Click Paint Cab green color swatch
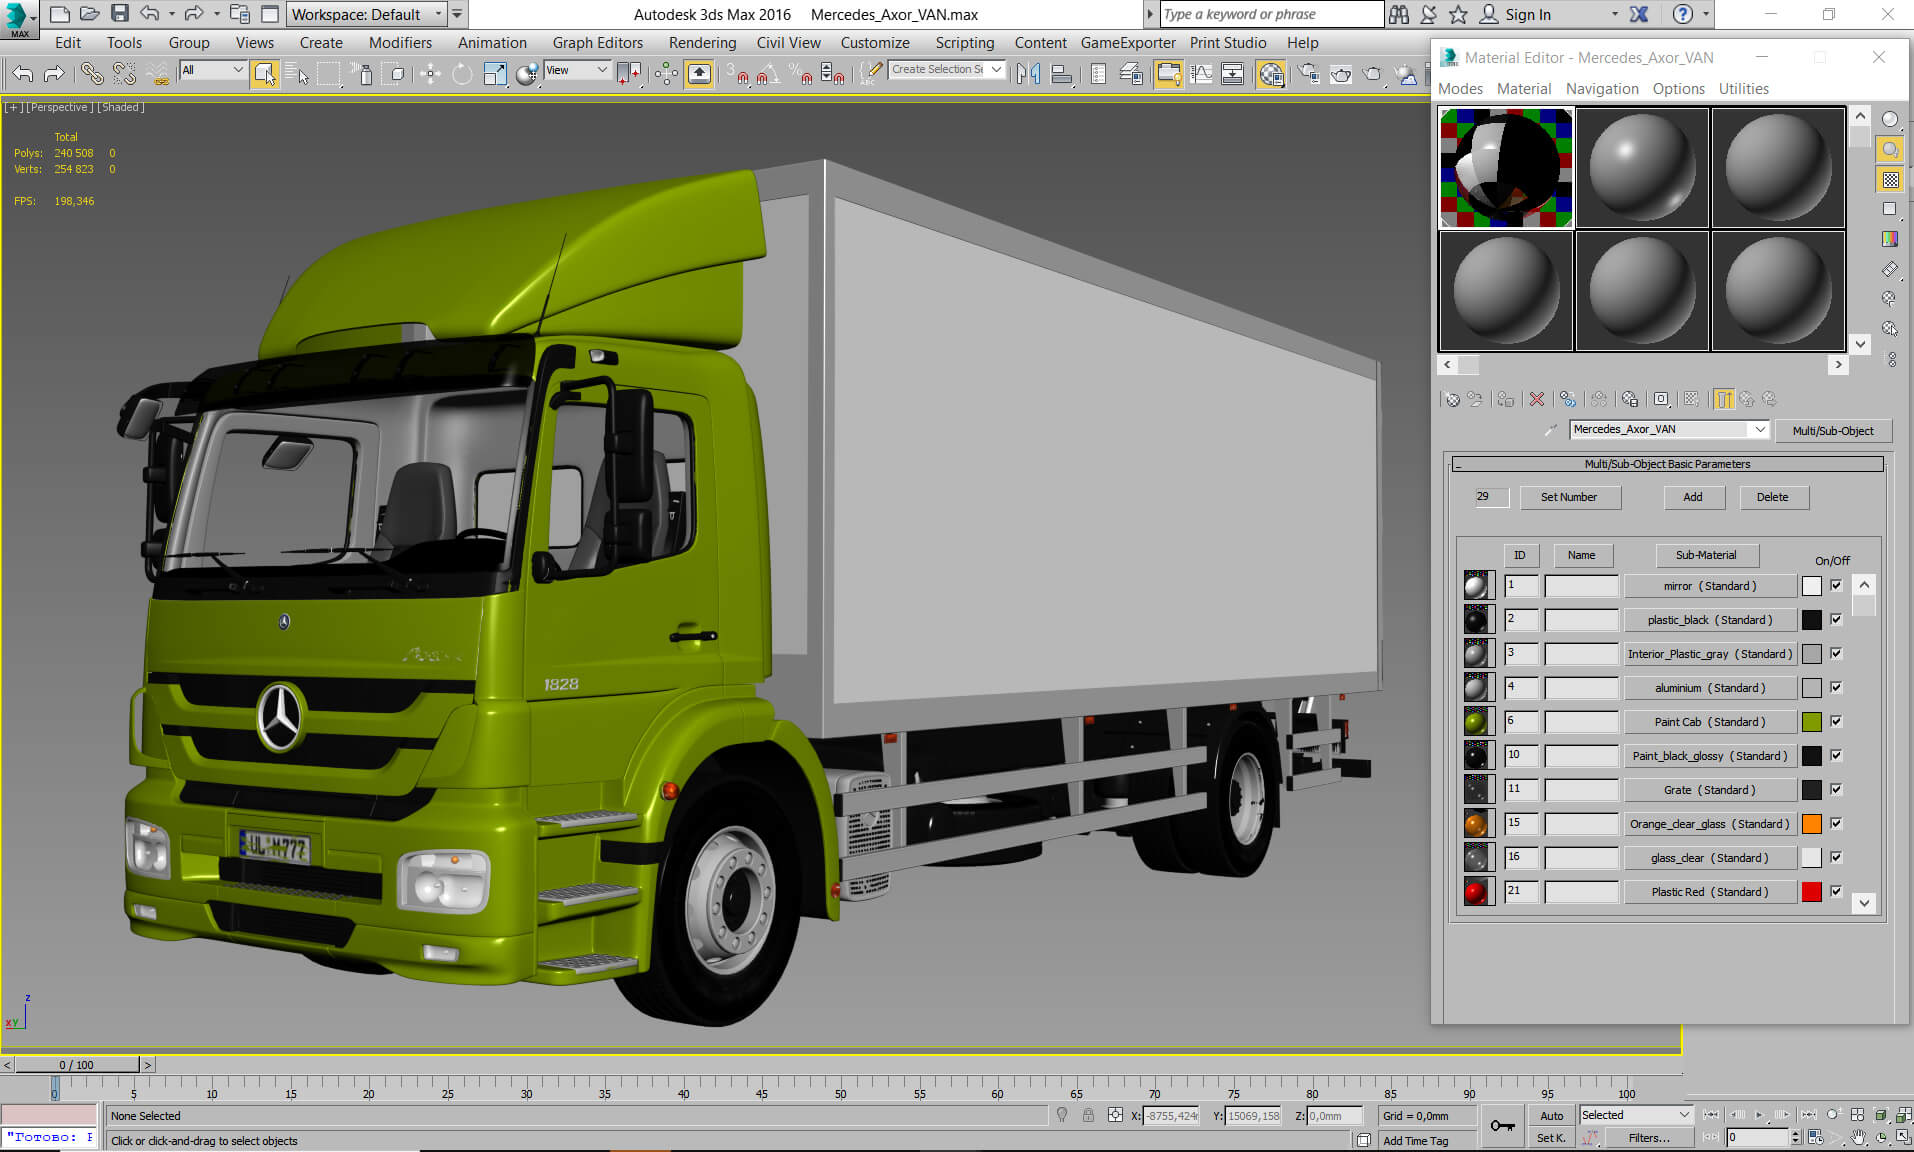The width and height of the screenshot is (1914, 1152). [x=1811, y=722]
